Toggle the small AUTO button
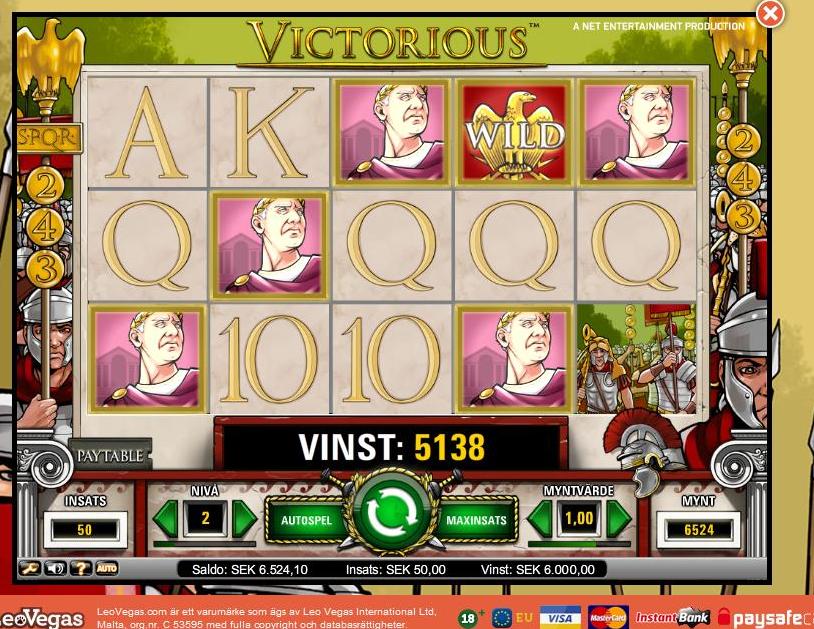The image size is (814, 629). click(x=106, y=568)
